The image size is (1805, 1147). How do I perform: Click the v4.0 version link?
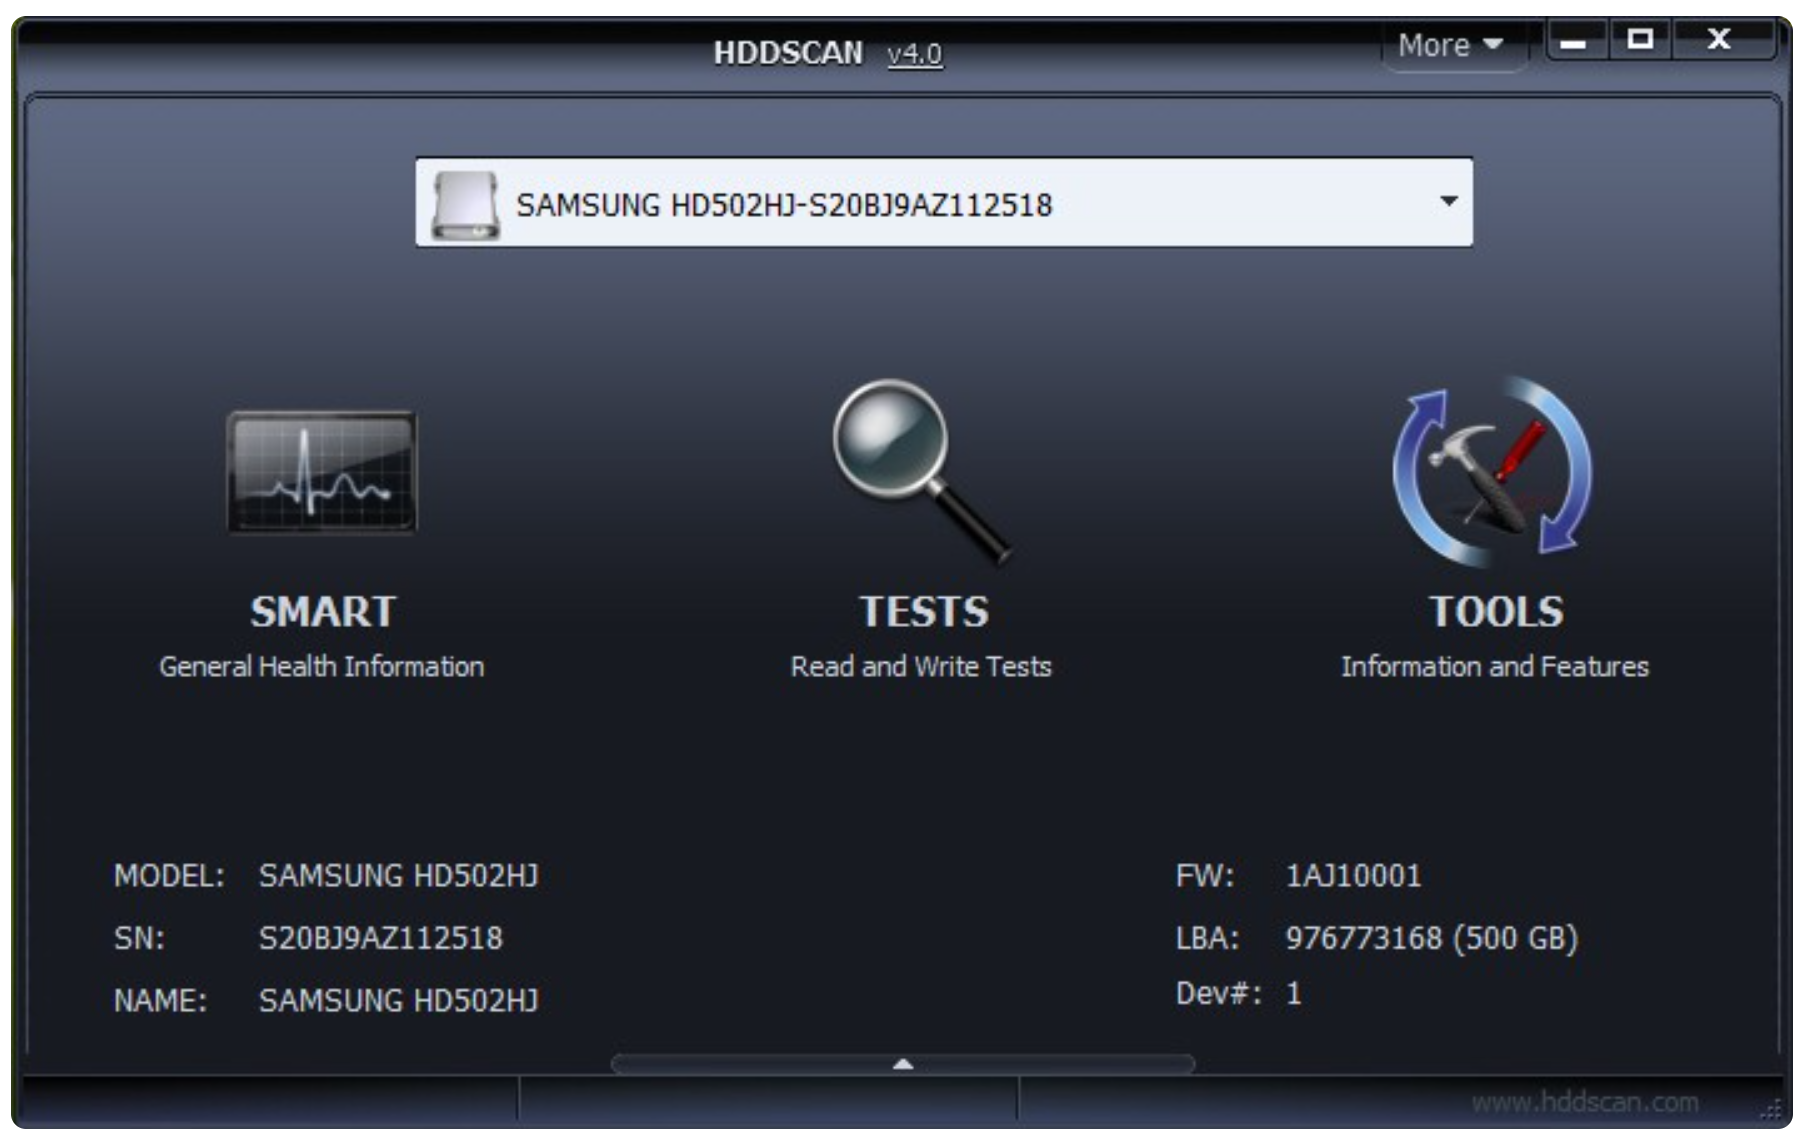914,53
